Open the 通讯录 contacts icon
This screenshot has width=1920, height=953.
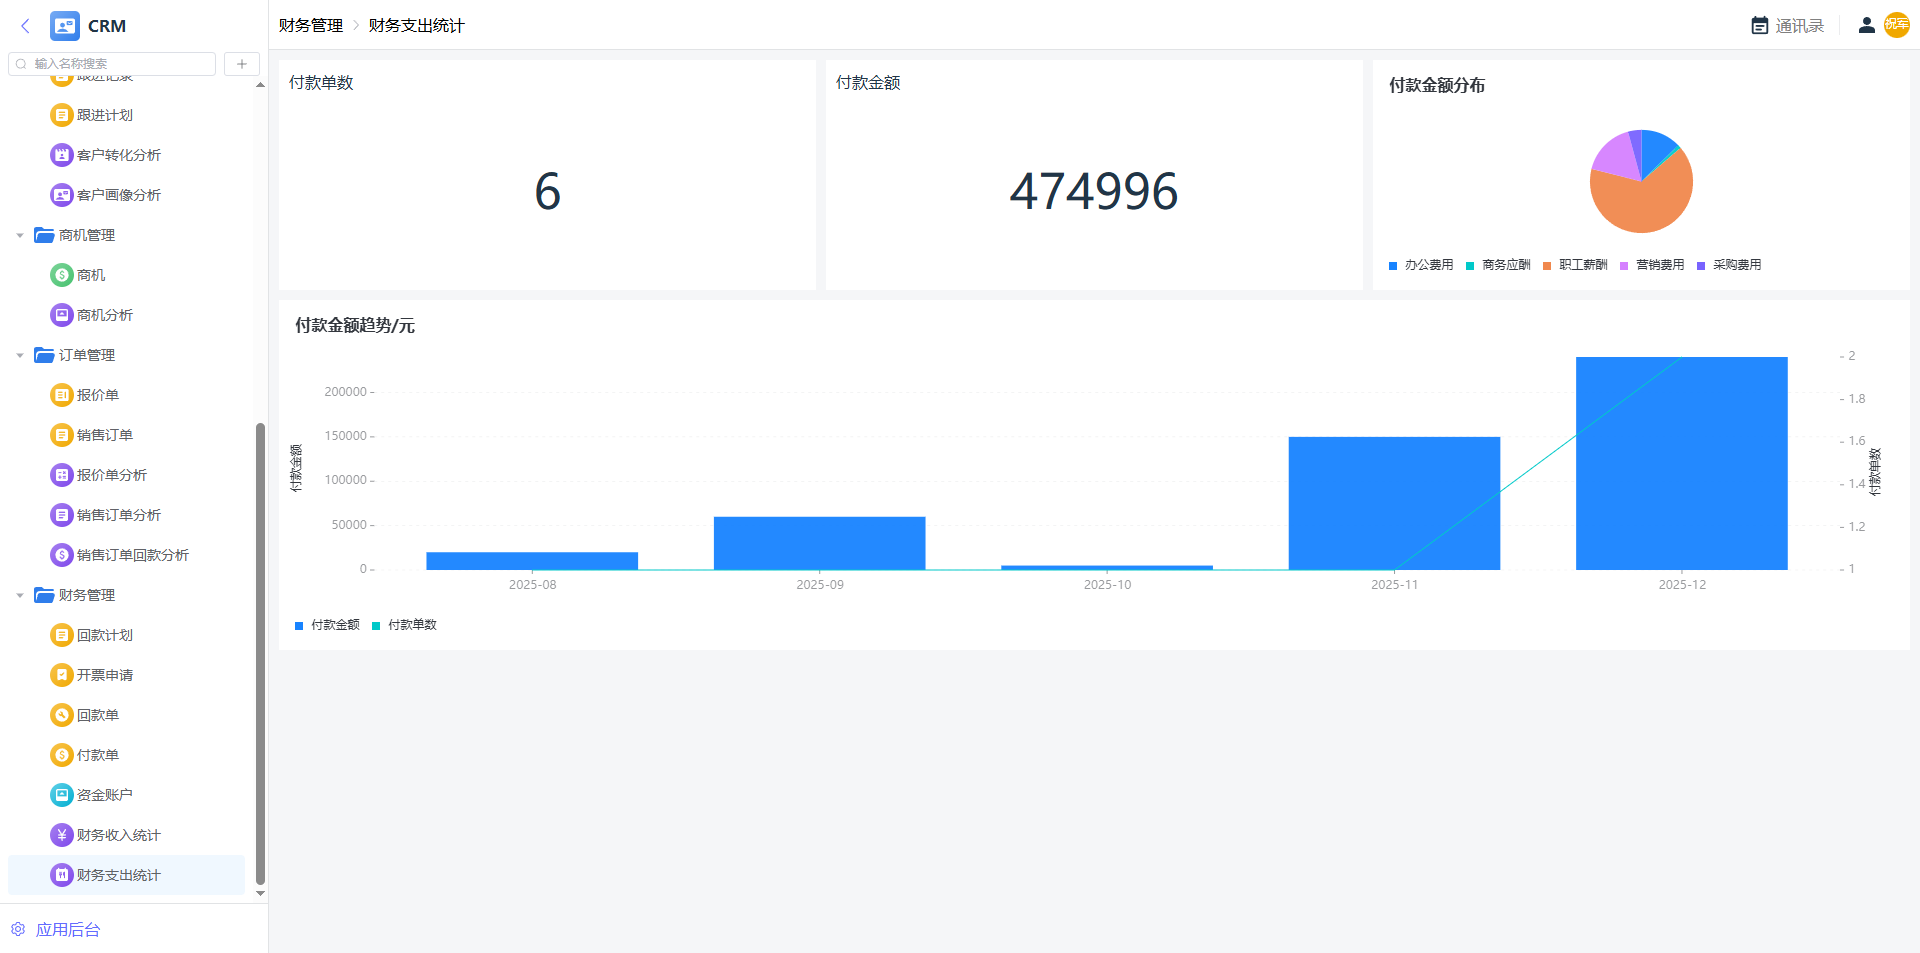coord(1760,26)
